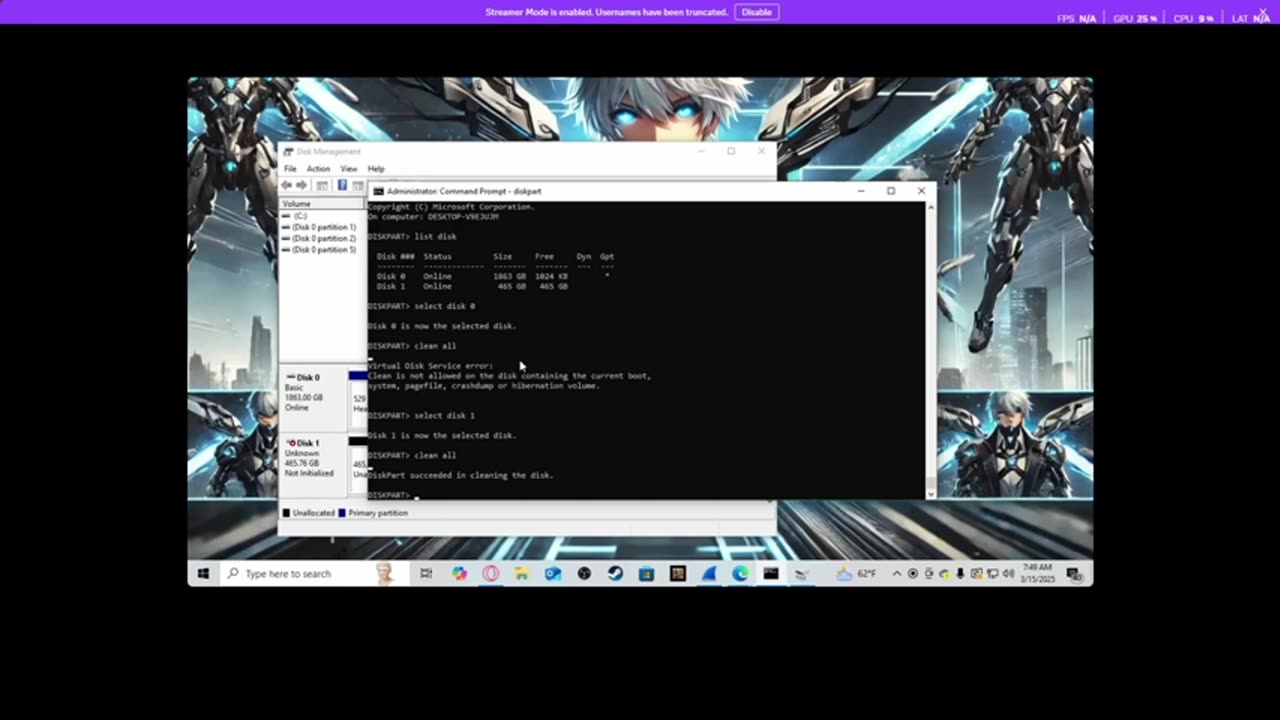Open Task View on the taskbar
The height and width of the screenshot is (720, 1280).
point(426,573)
